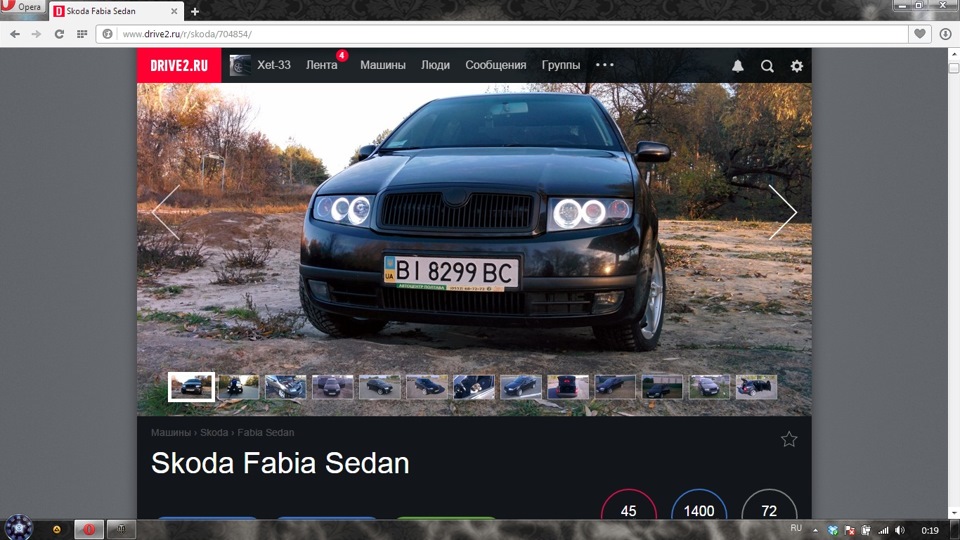Screen dimensions: 960x540
Task: Click the page scrollbar up arrow
Action: coord(954,53)
